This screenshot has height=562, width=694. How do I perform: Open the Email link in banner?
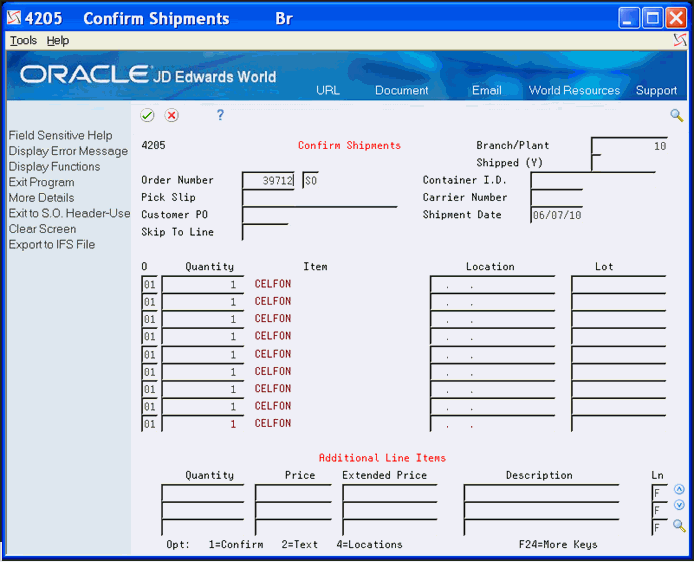coord(486,90)
